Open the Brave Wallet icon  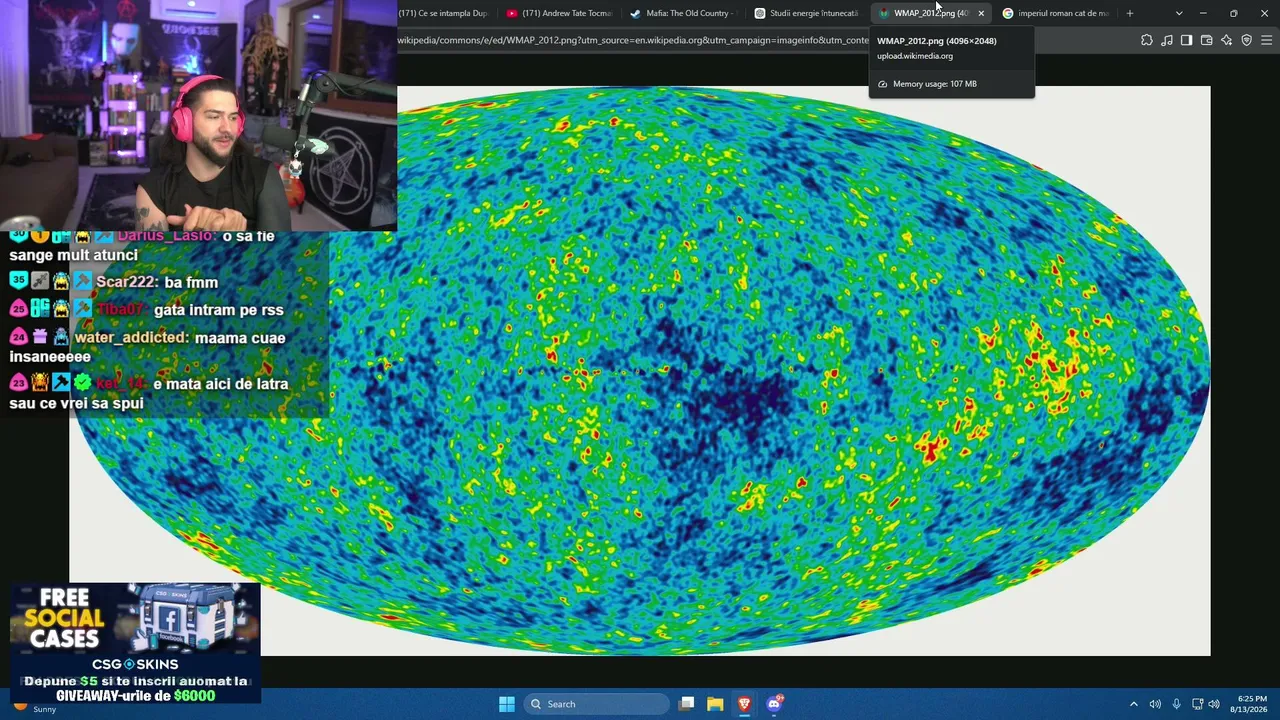[x=1206, y=40]
